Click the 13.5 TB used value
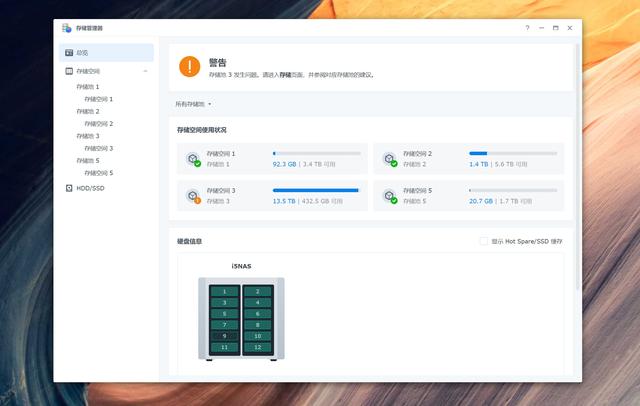The height and width of the screenshot is (406, 640). coord(284,201)
